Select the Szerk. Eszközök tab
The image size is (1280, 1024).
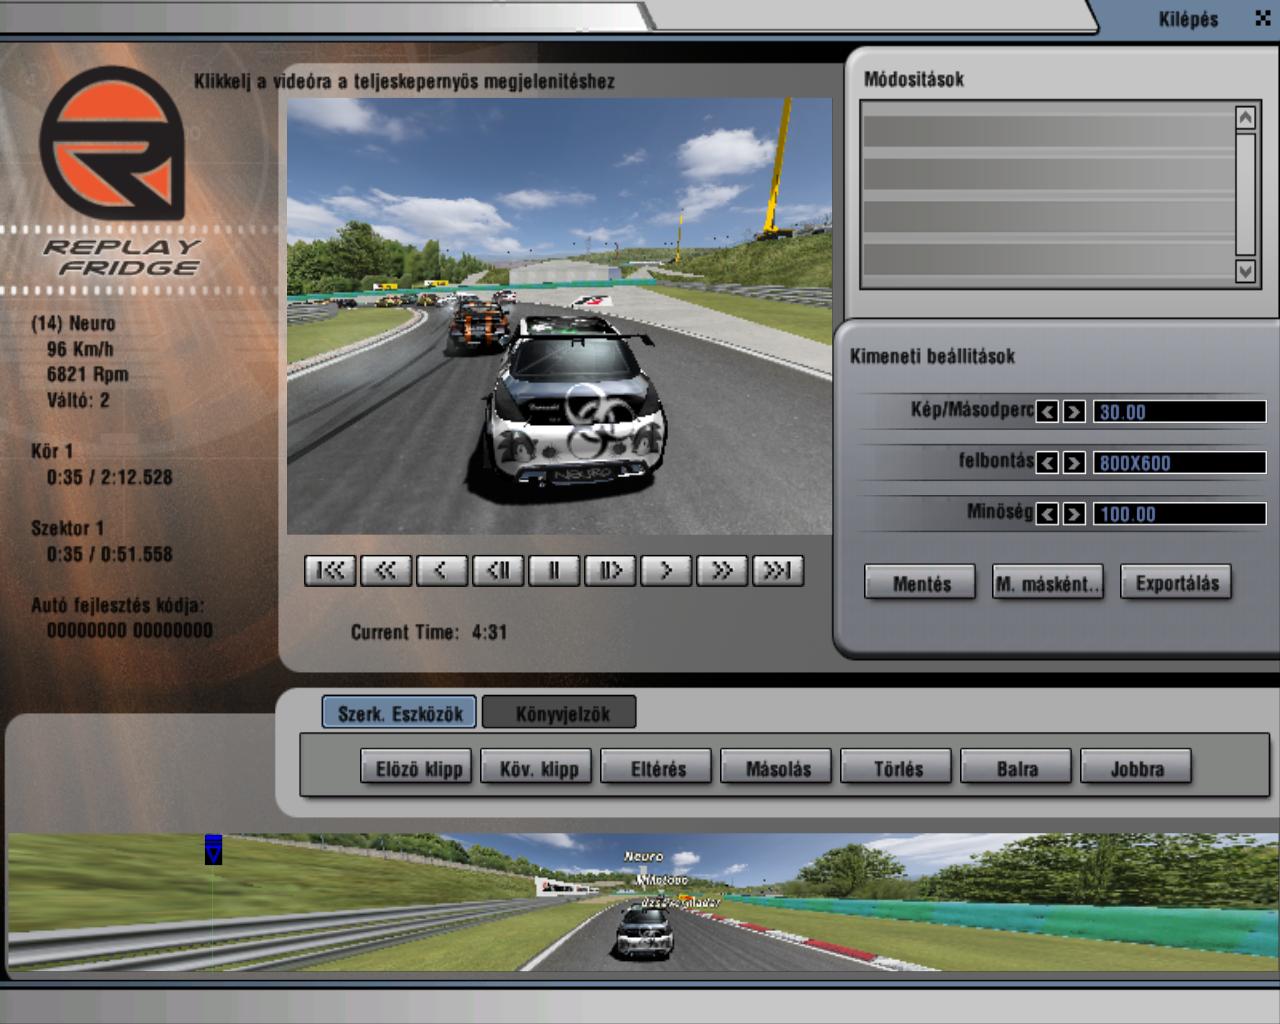click(400, 713)
